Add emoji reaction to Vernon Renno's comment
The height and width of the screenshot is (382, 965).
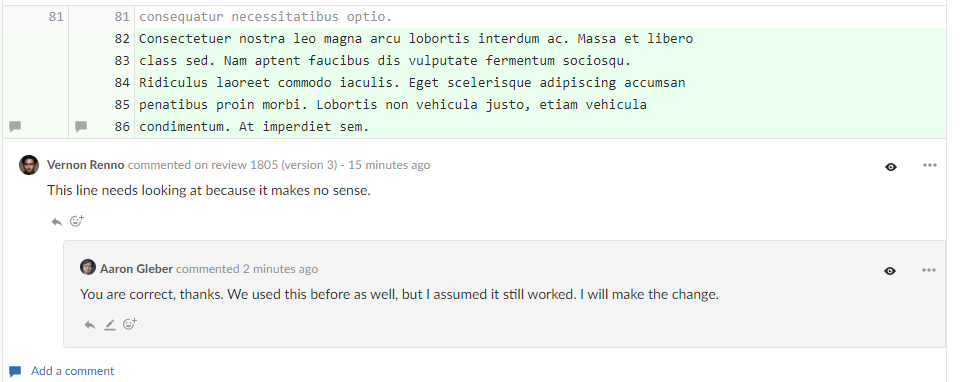tap(77, 221)
